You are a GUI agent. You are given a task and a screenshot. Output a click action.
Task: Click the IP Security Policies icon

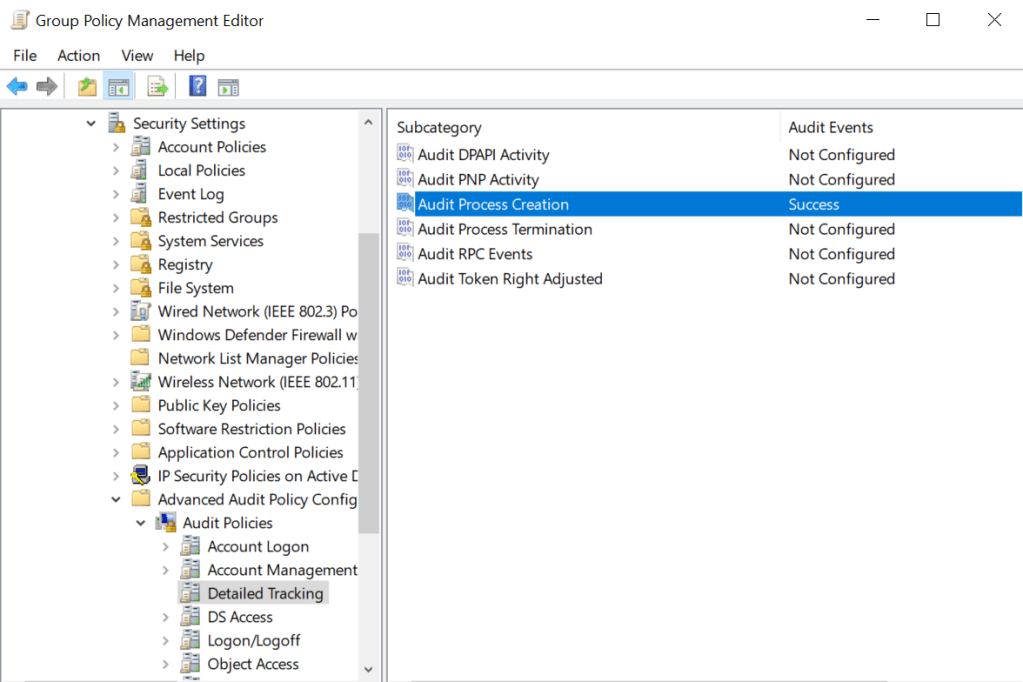pos(141,476)
